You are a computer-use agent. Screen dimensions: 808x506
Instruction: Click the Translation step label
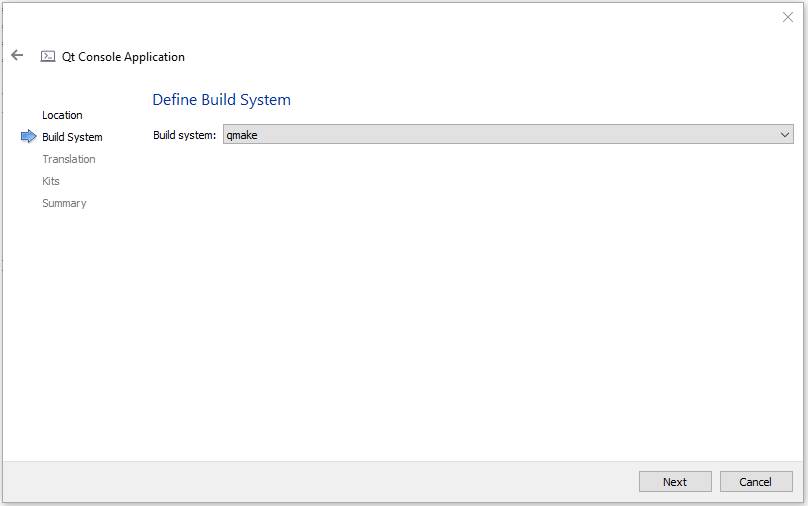69,159
